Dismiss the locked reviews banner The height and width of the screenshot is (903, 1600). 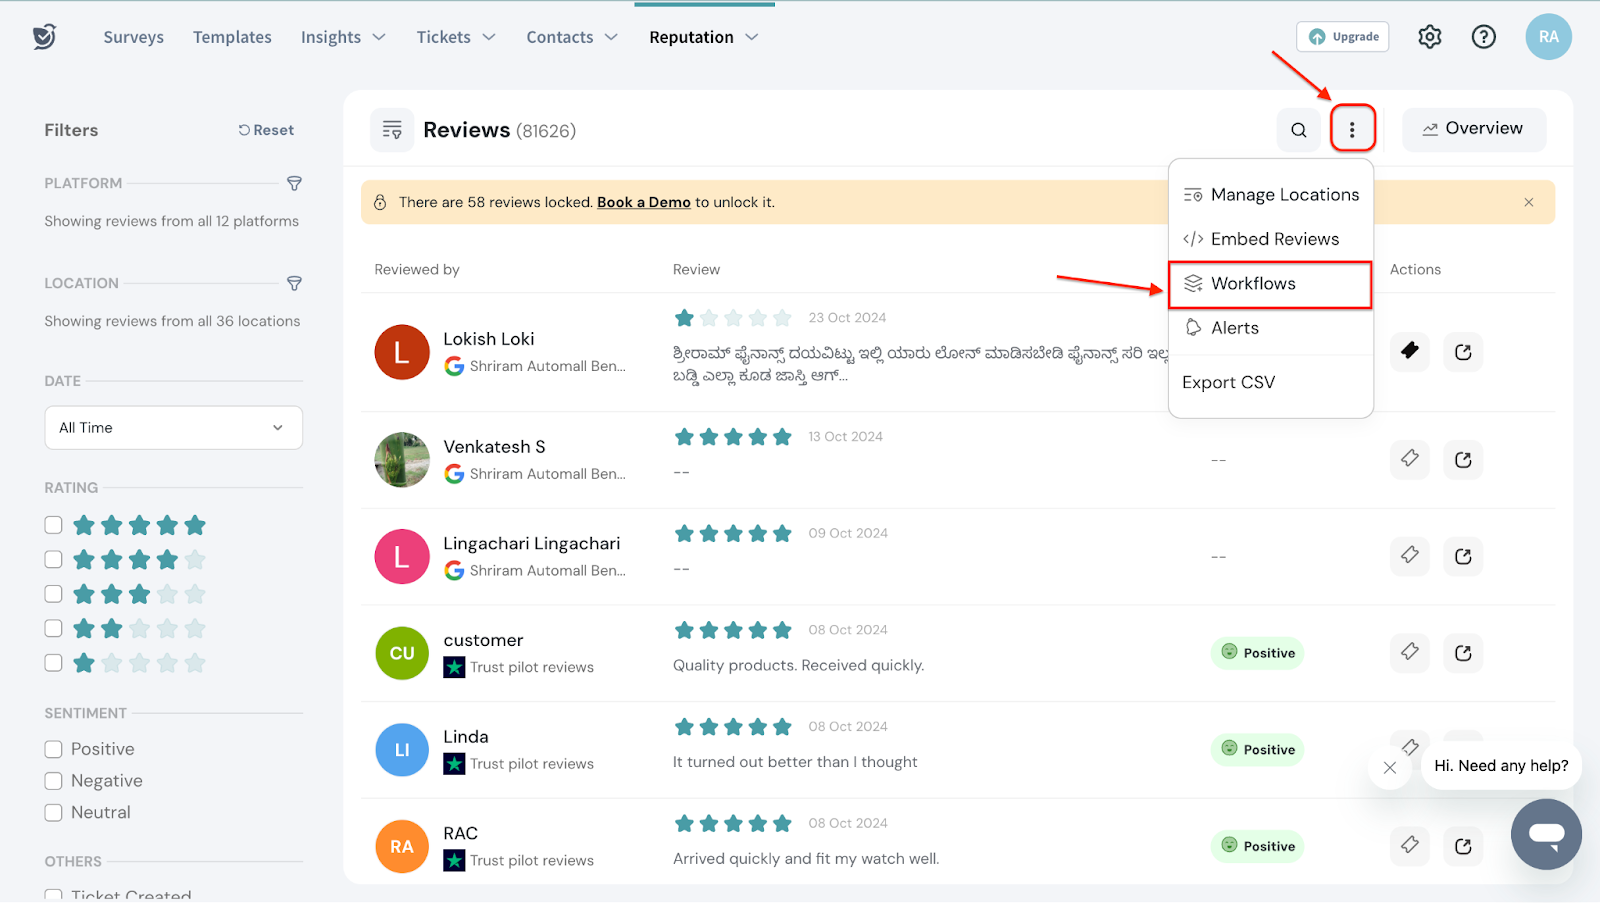[1528, 202]
